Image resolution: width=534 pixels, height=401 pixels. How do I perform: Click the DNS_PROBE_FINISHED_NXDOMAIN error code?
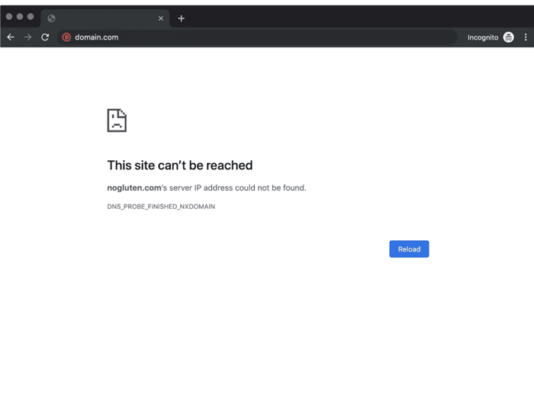(x=161, y=206)
